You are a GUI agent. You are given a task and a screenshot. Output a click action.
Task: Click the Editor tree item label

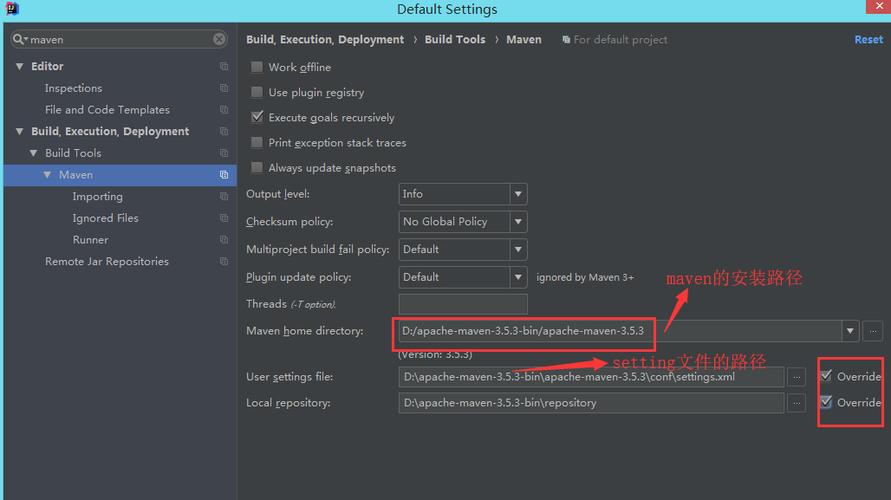(x=47, y=66)
